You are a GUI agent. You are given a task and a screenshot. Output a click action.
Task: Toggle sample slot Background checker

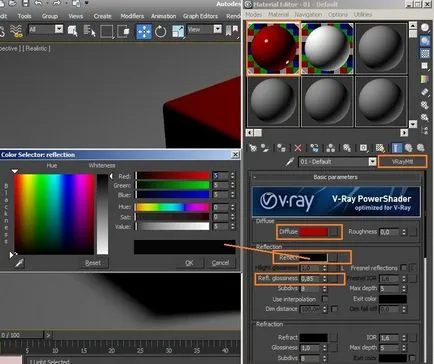pyautogui.click(x=425, y=53)
